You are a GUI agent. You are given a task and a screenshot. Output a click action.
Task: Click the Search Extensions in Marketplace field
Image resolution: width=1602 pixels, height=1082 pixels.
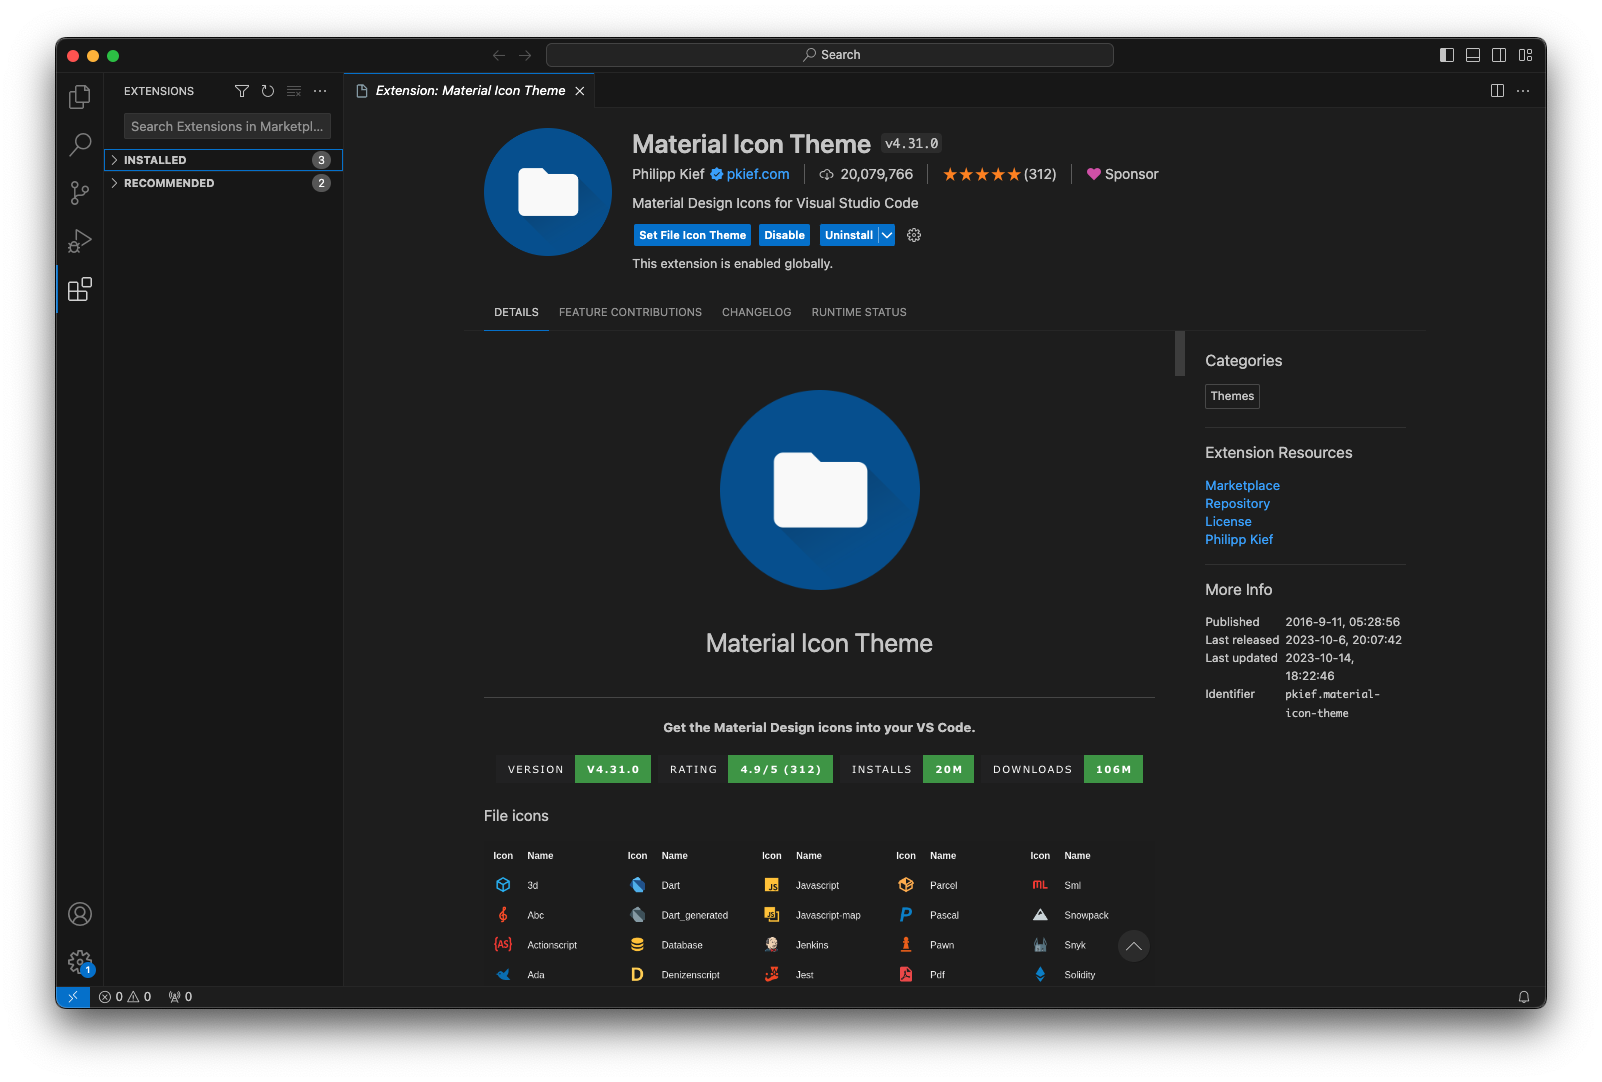pos(227,127)
